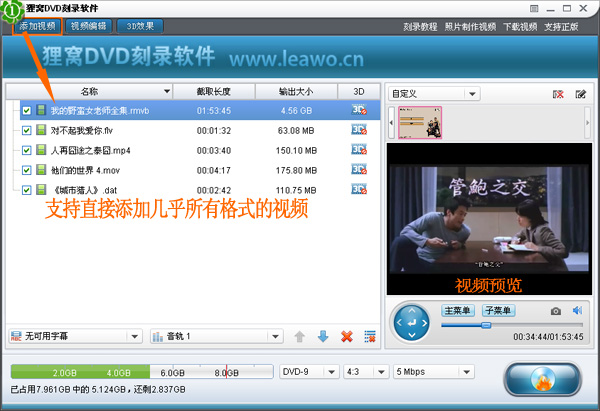Show next templates with right arrow

[588, 122]
